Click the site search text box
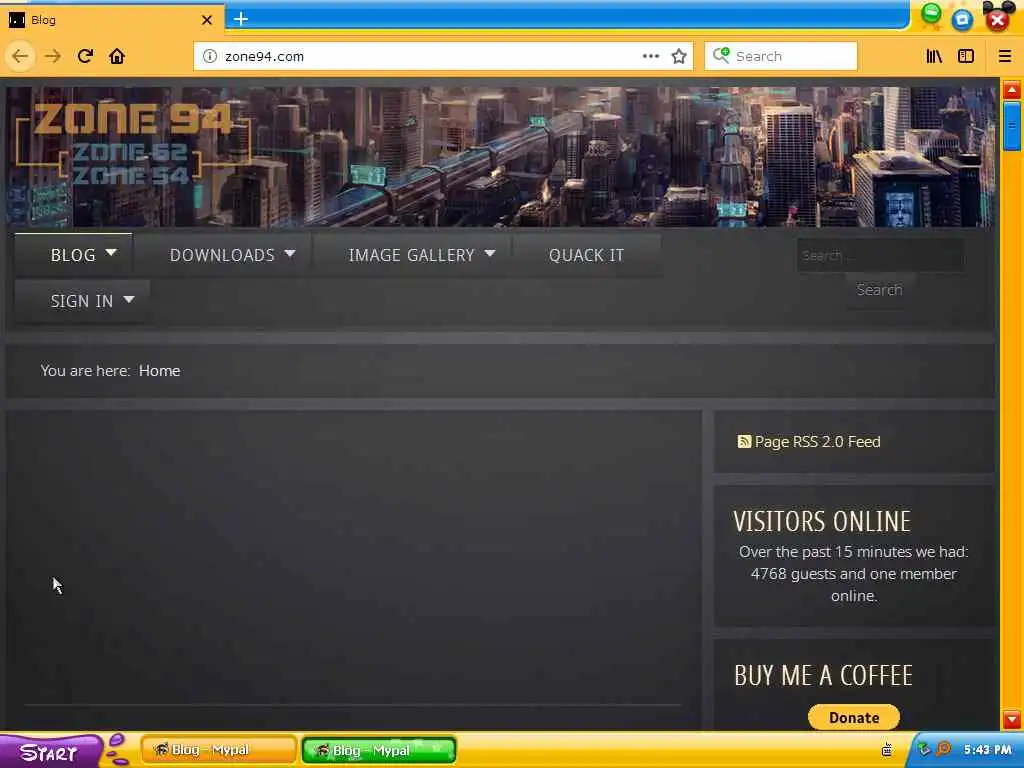The image size is (1024, 768). (x=880, y=255)
